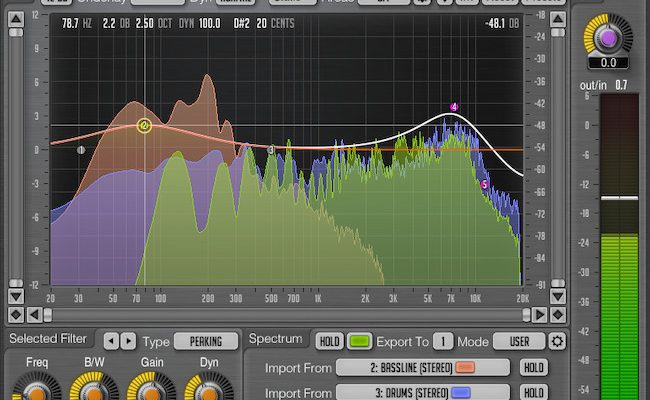Click grey filter node 1 at left
Image resolution: width=650 pixels, height=400 pixels.
coord(81,150)
